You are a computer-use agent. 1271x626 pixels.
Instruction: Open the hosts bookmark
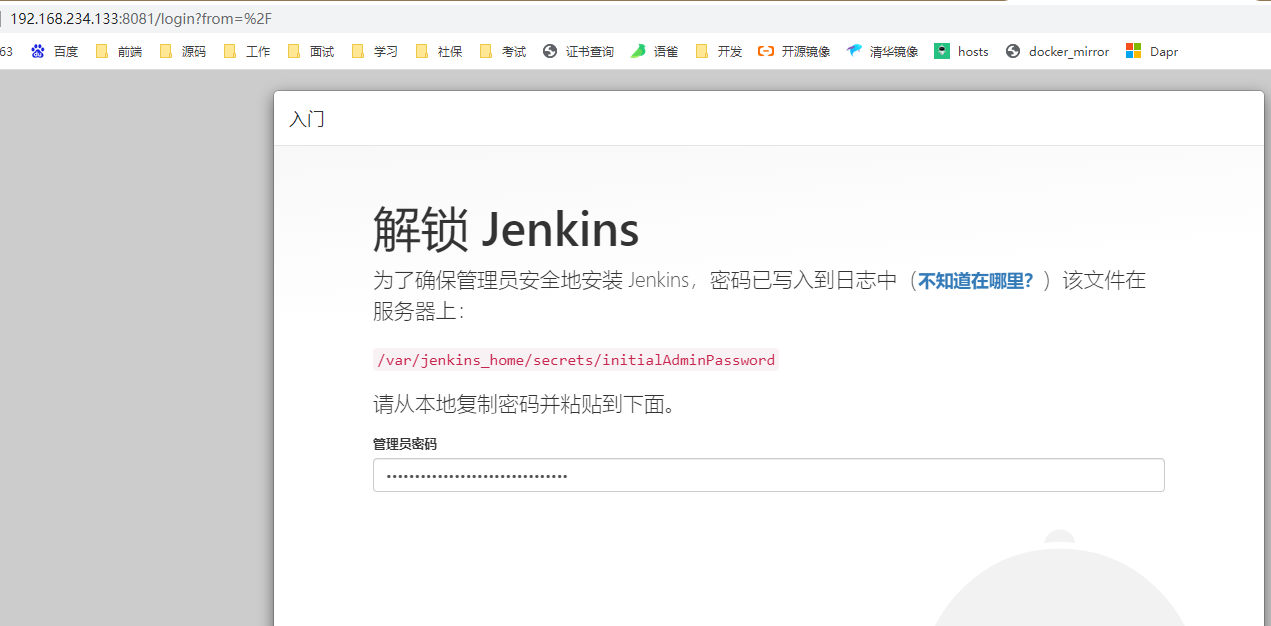[961, 51]
